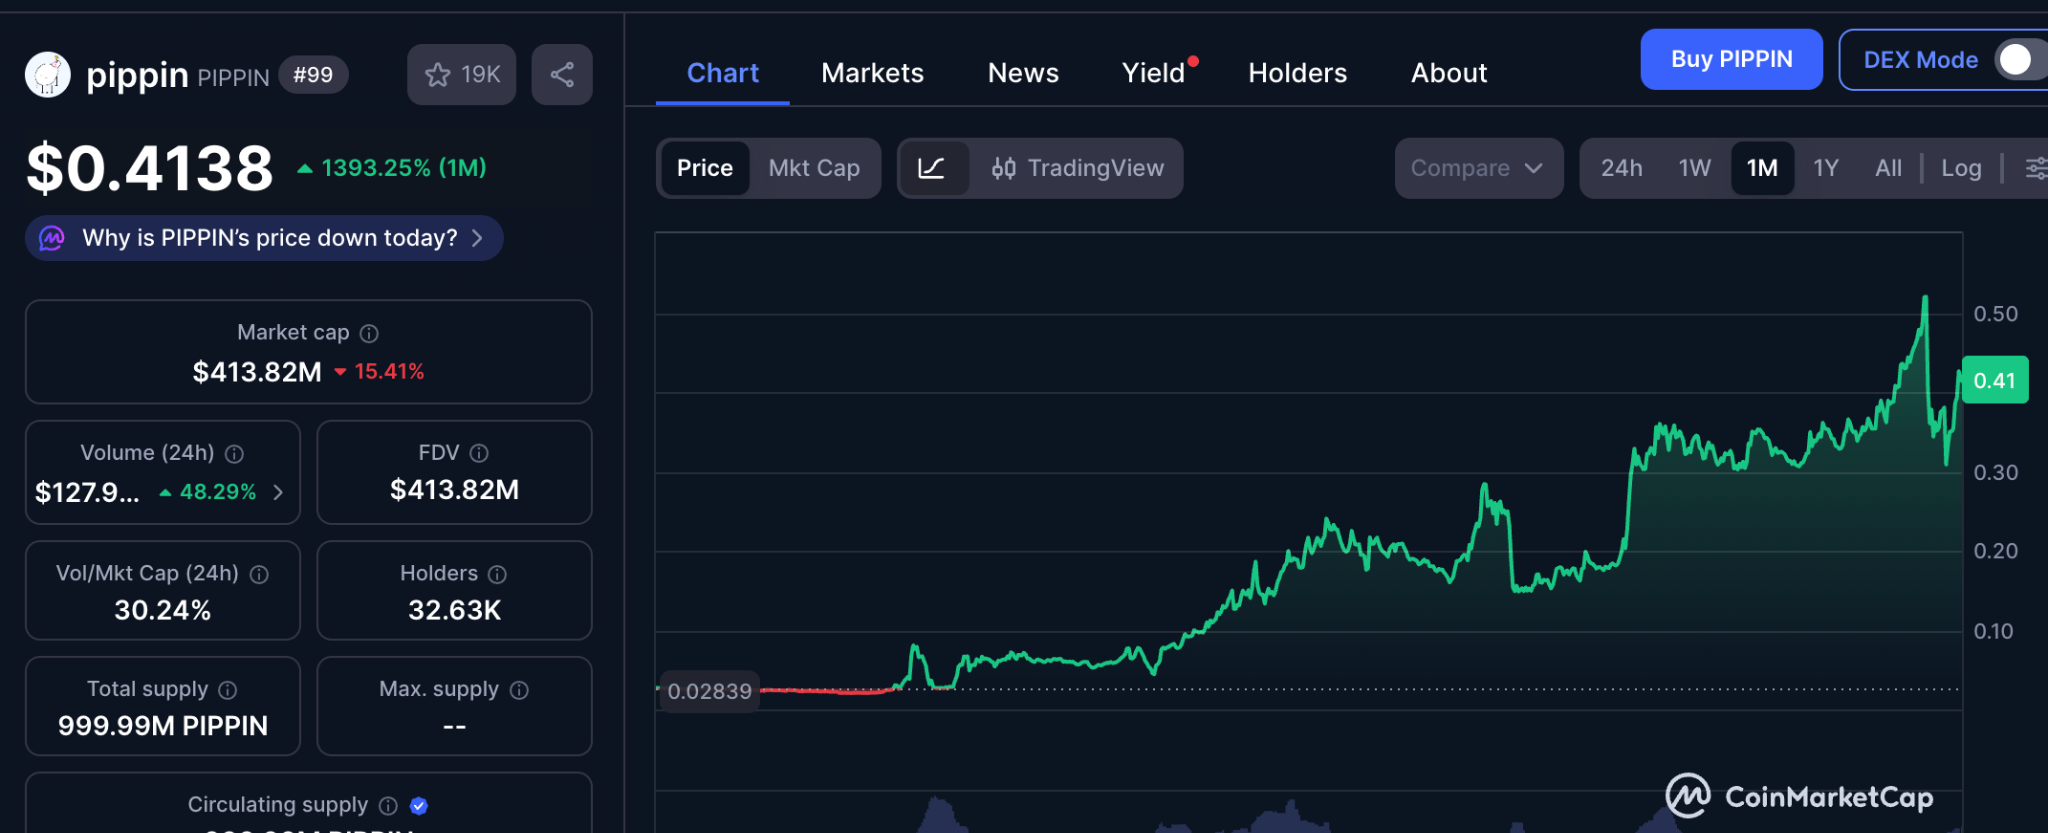Click the FDV $413.82M value
This screenshot has width=2048, height=833.
[x=455, y=490]
